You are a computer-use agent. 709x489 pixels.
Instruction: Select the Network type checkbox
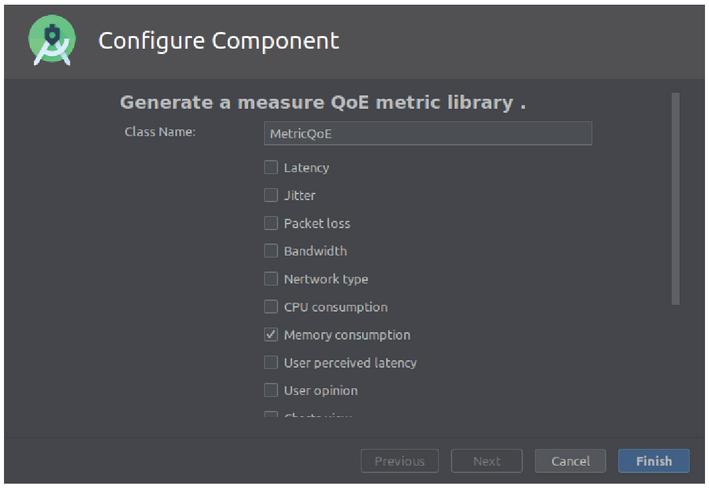click(271, 279)
